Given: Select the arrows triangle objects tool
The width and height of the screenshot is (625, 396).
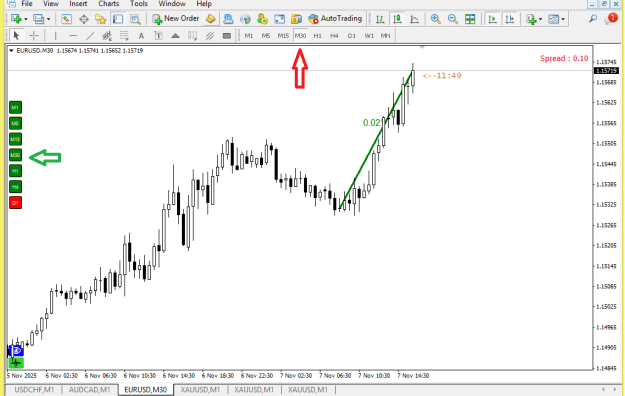Looking at the screenshot, I should click(175, 36).
